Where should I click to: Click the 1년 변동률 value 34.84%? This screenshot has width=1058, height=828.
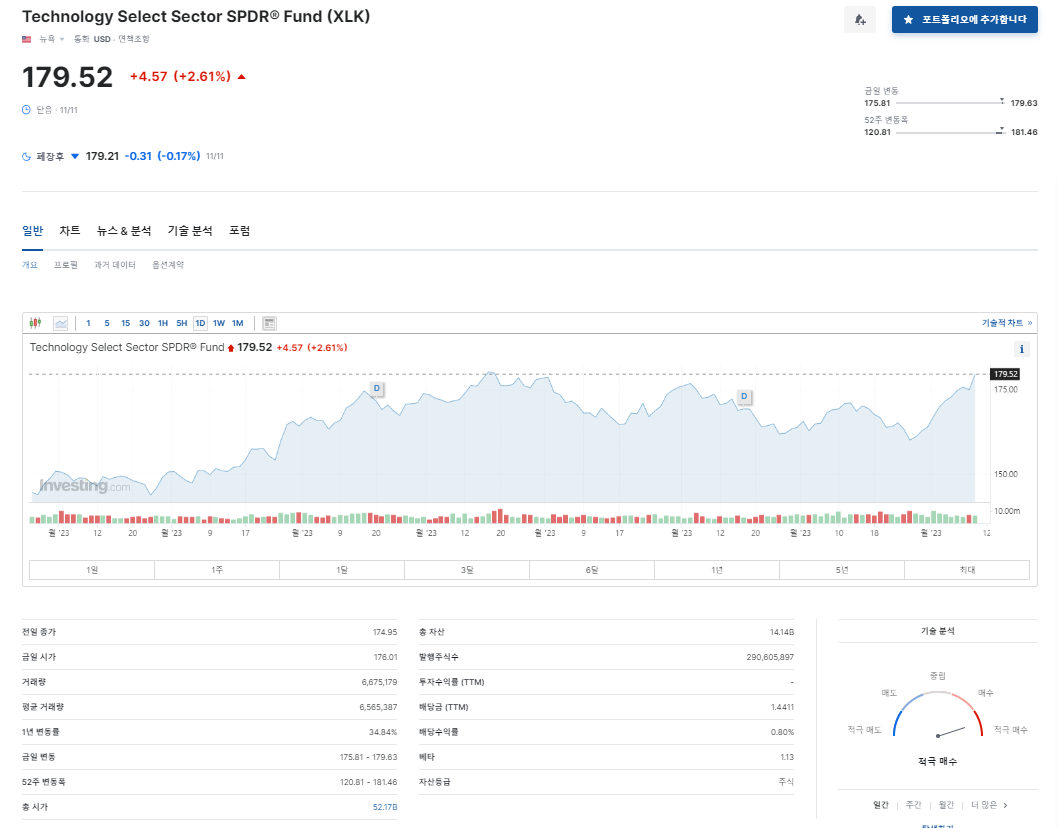pyautogui.click(x=383, y=732)
